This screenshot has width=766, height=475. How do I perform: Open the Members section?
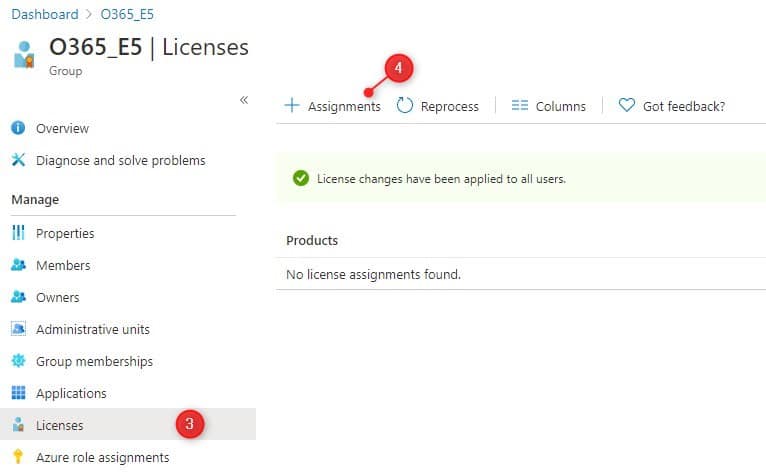[63, 265]
